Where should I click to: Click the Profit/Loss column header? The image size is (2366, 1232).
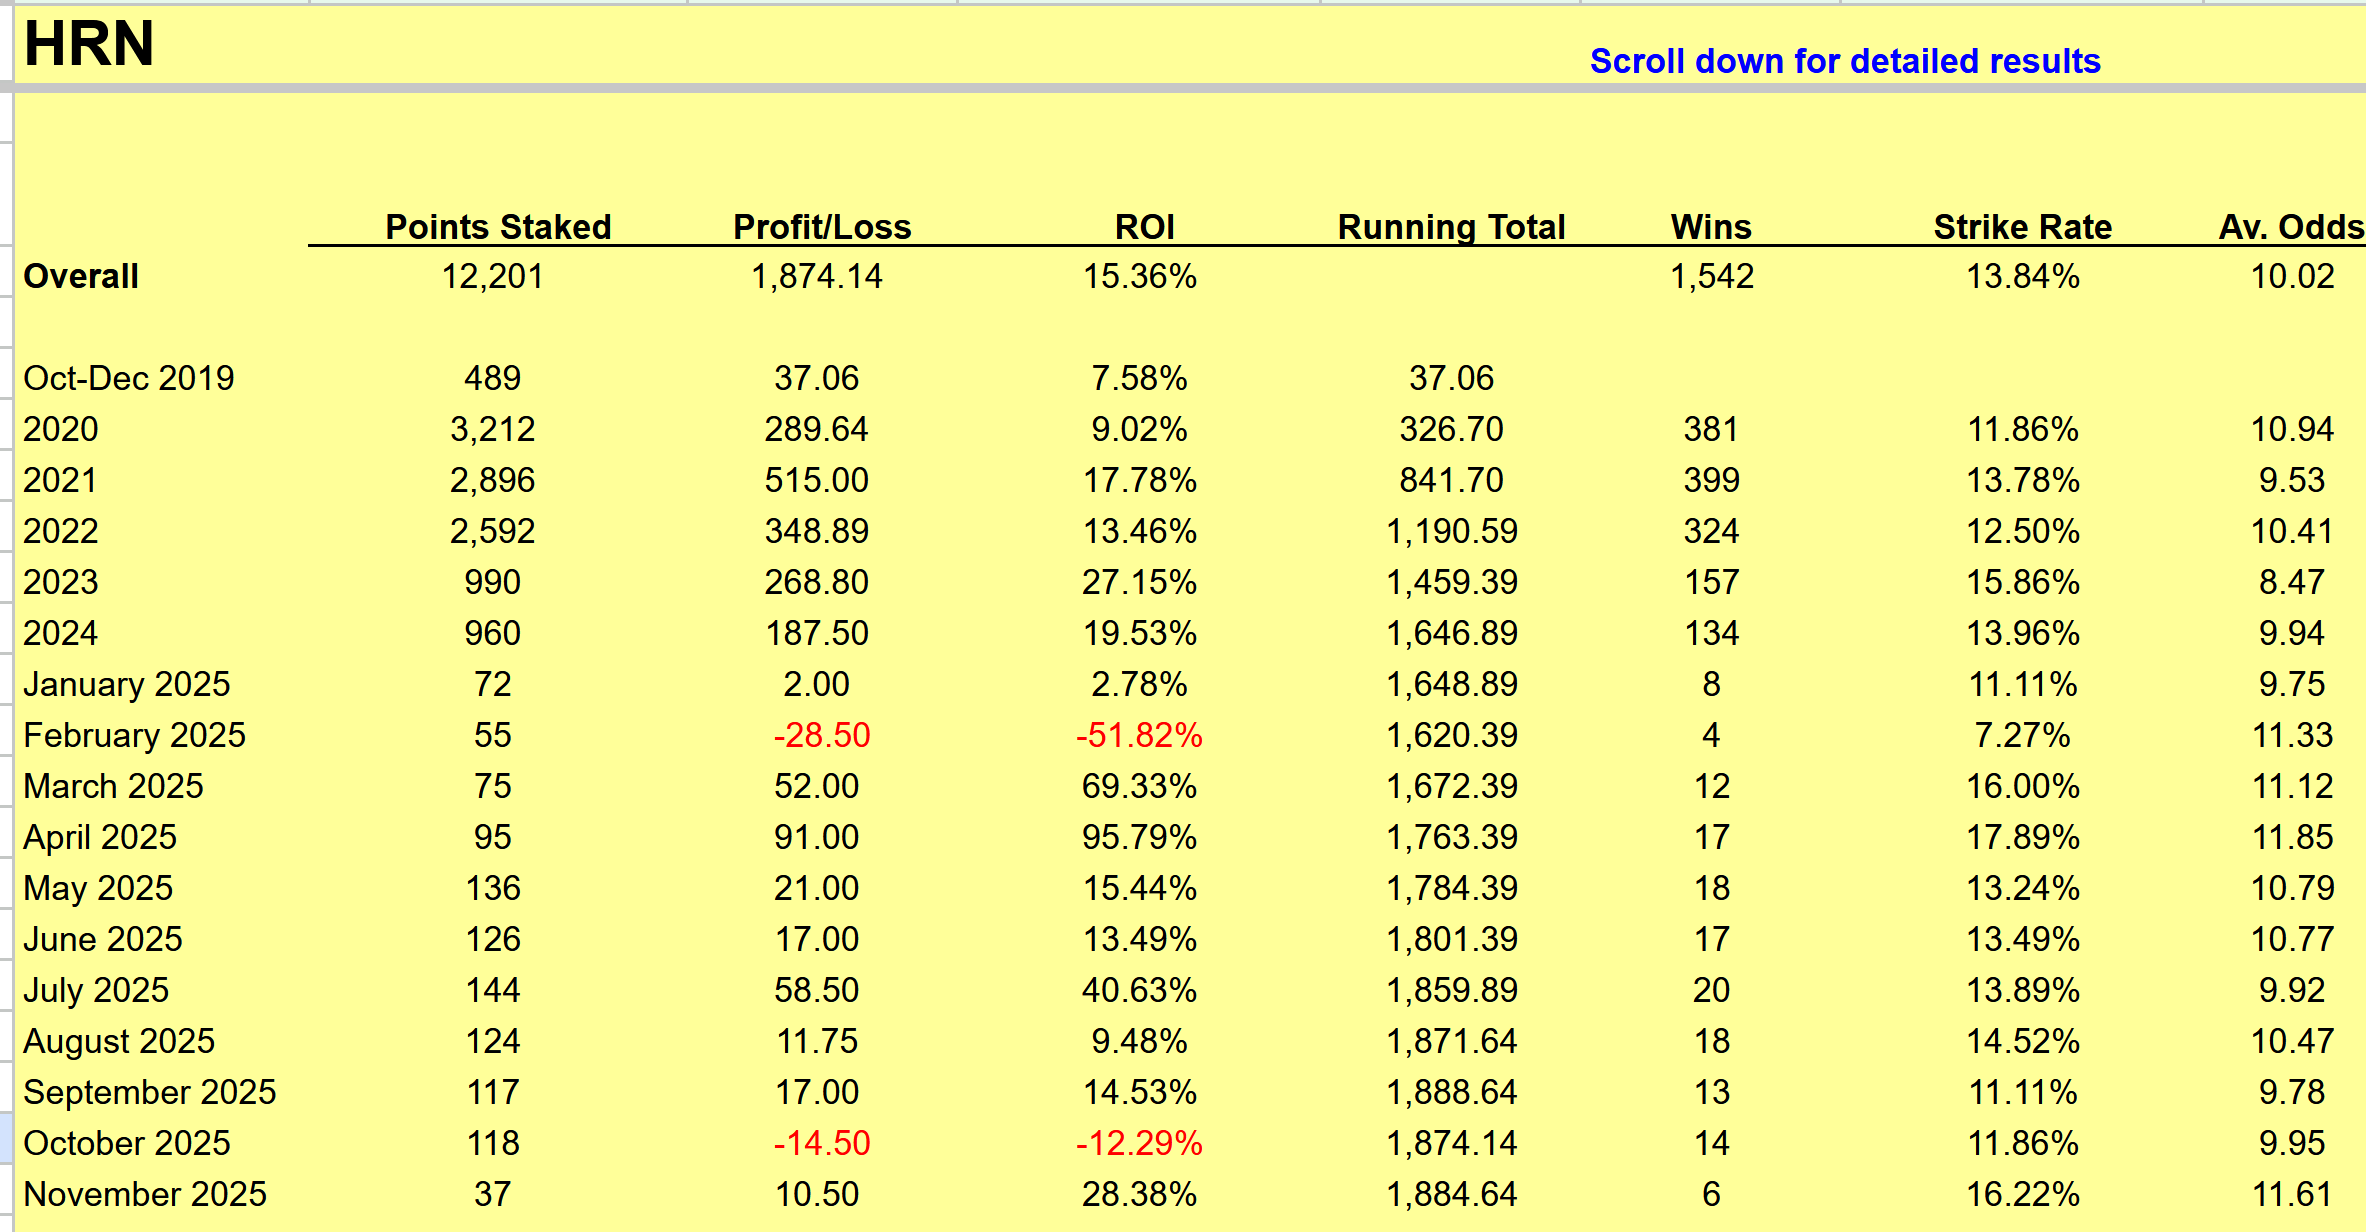[822, 227]
